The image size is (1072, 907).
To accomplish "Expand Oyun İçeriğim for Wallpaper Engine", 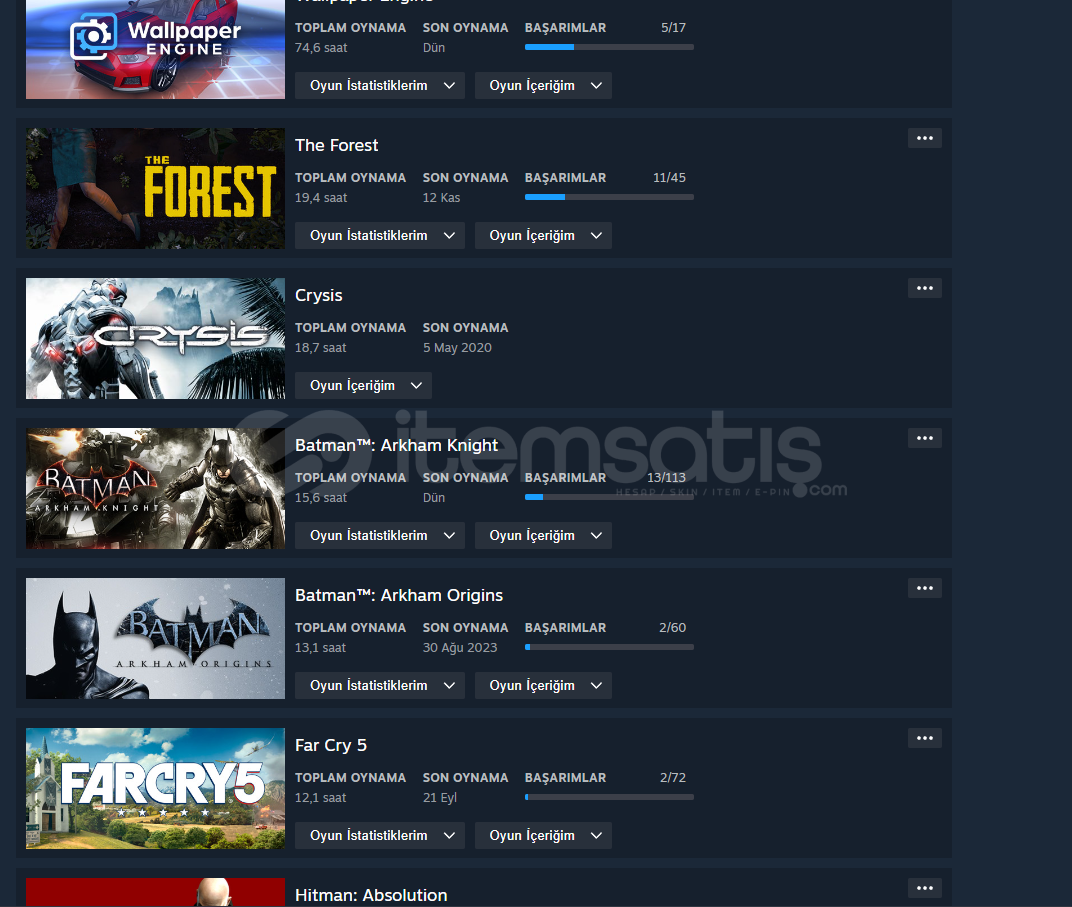I will pos(543,85).
